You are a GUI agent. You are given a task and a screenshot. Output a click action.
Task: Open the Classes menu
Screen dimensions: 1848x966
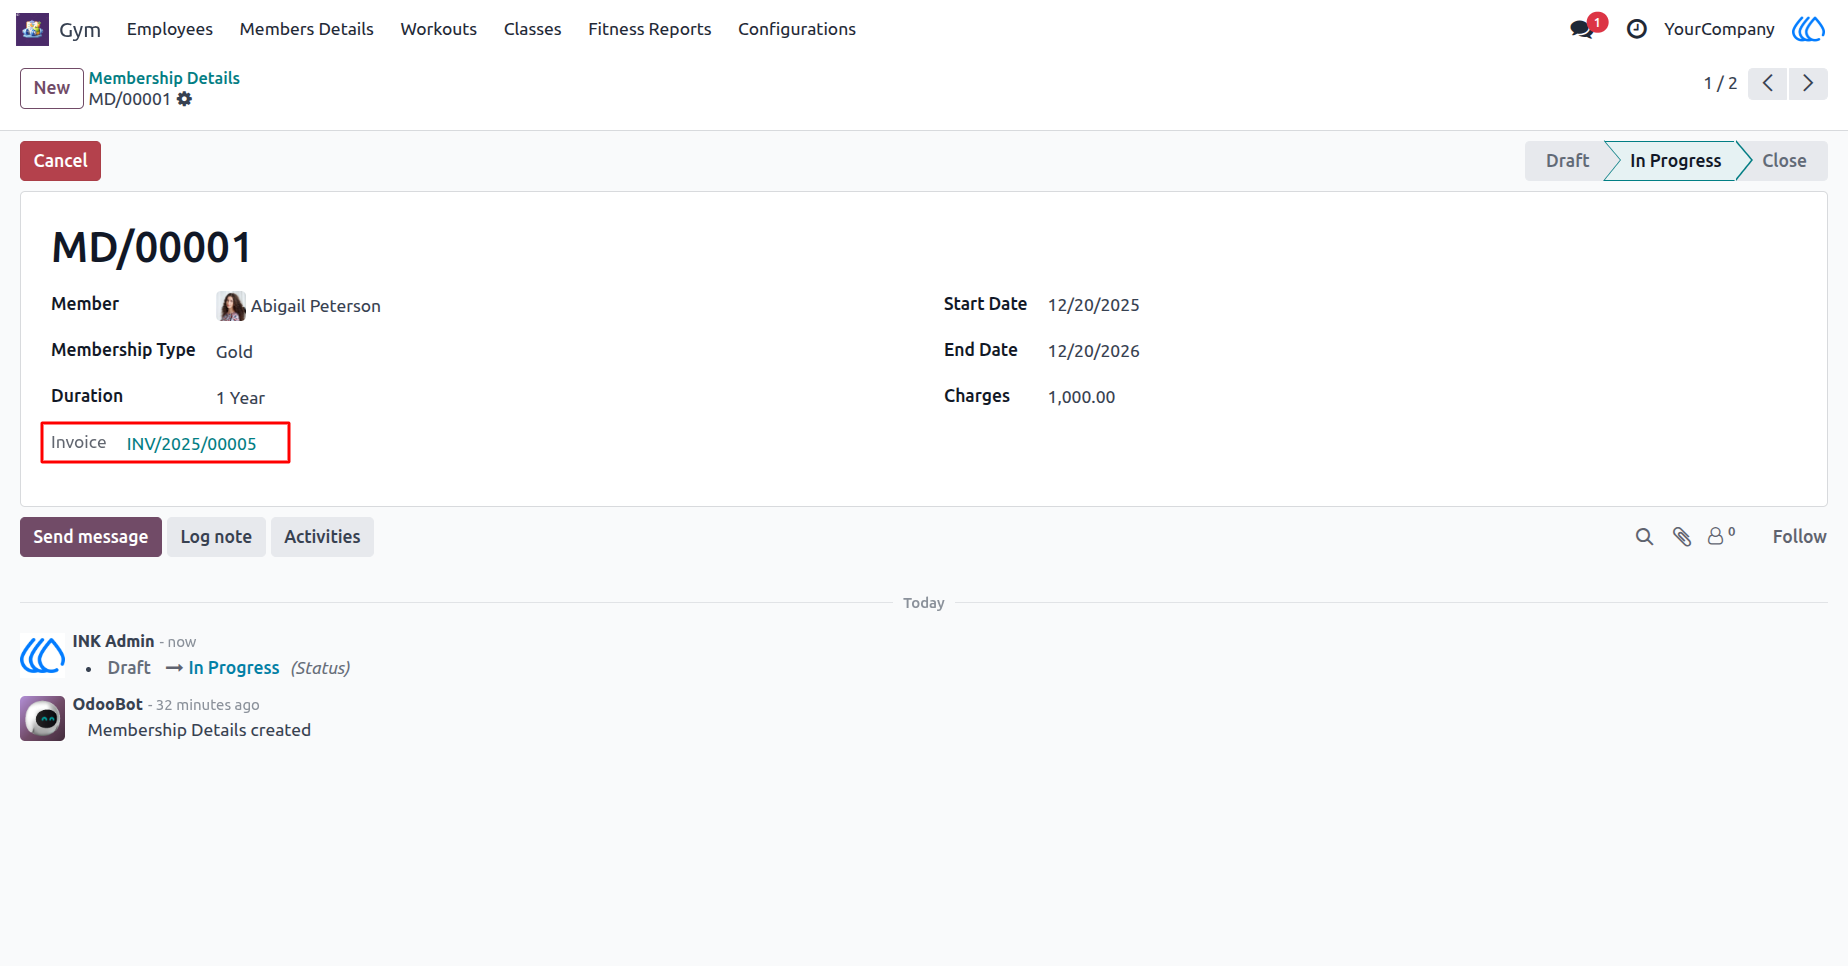532,29
